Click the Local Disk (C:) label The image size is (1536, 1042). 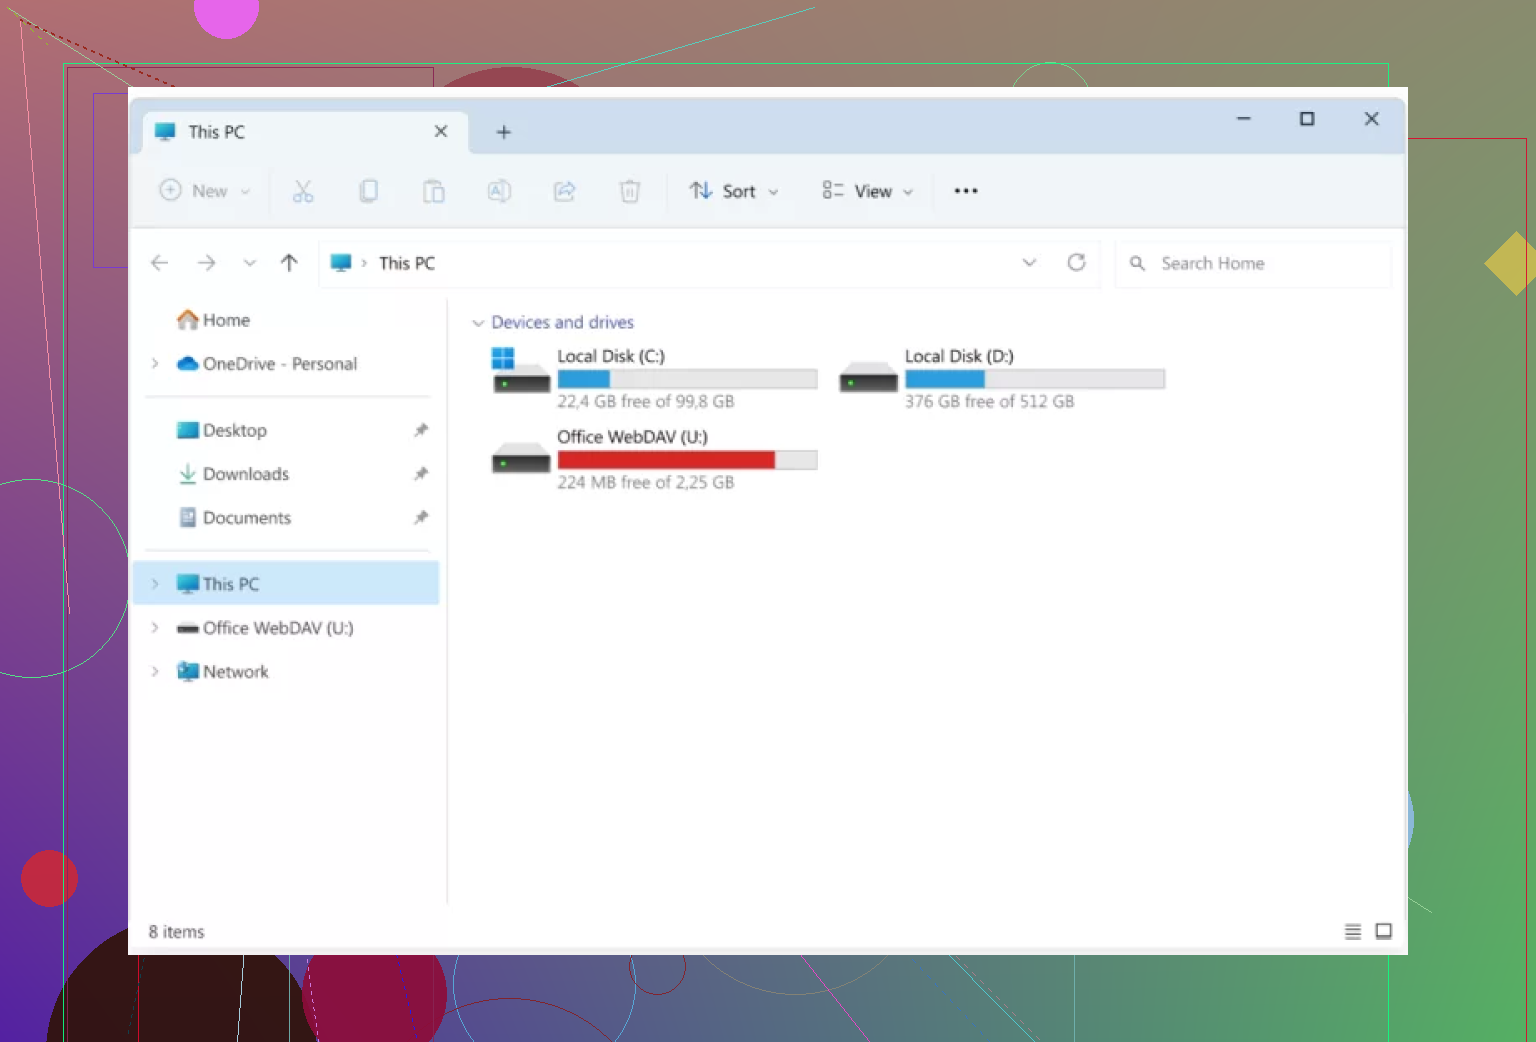coord(611,356)
